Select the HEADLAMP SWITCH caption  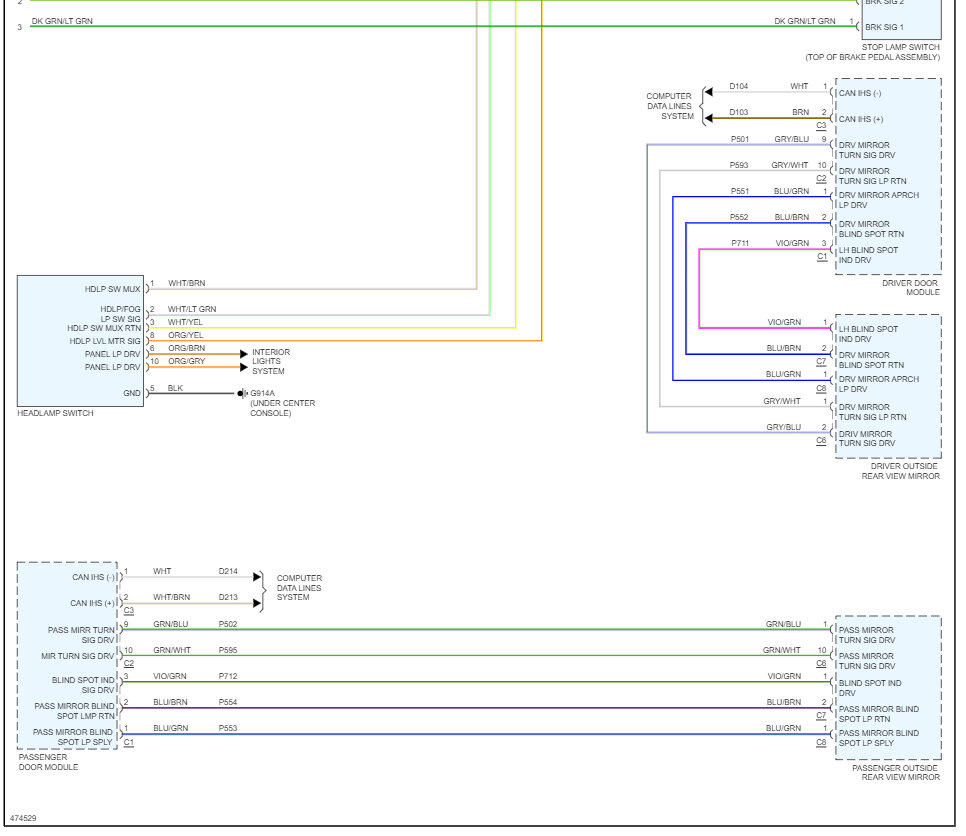[55, 413]
